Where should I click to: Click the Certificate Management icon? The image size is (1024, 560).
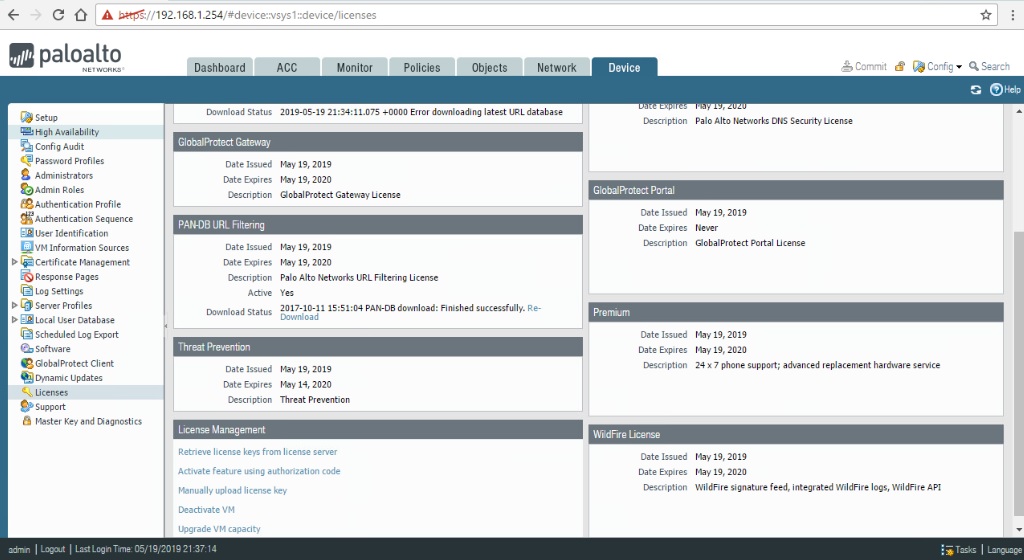click(x=26, y=262)
